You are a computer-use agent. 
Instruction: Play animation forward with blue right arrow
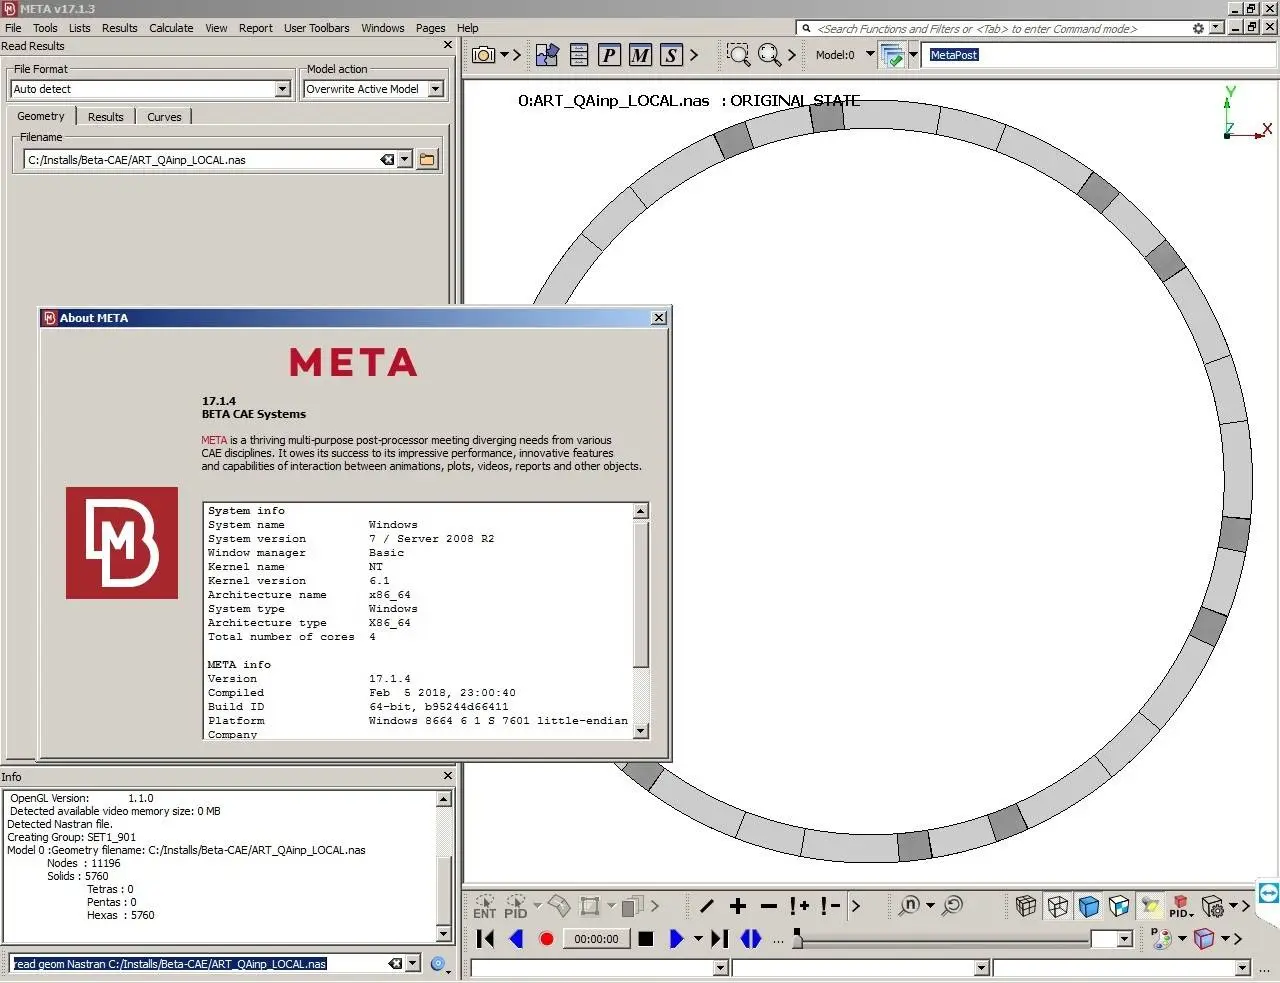pyautogui.click(x=676, y=938)
